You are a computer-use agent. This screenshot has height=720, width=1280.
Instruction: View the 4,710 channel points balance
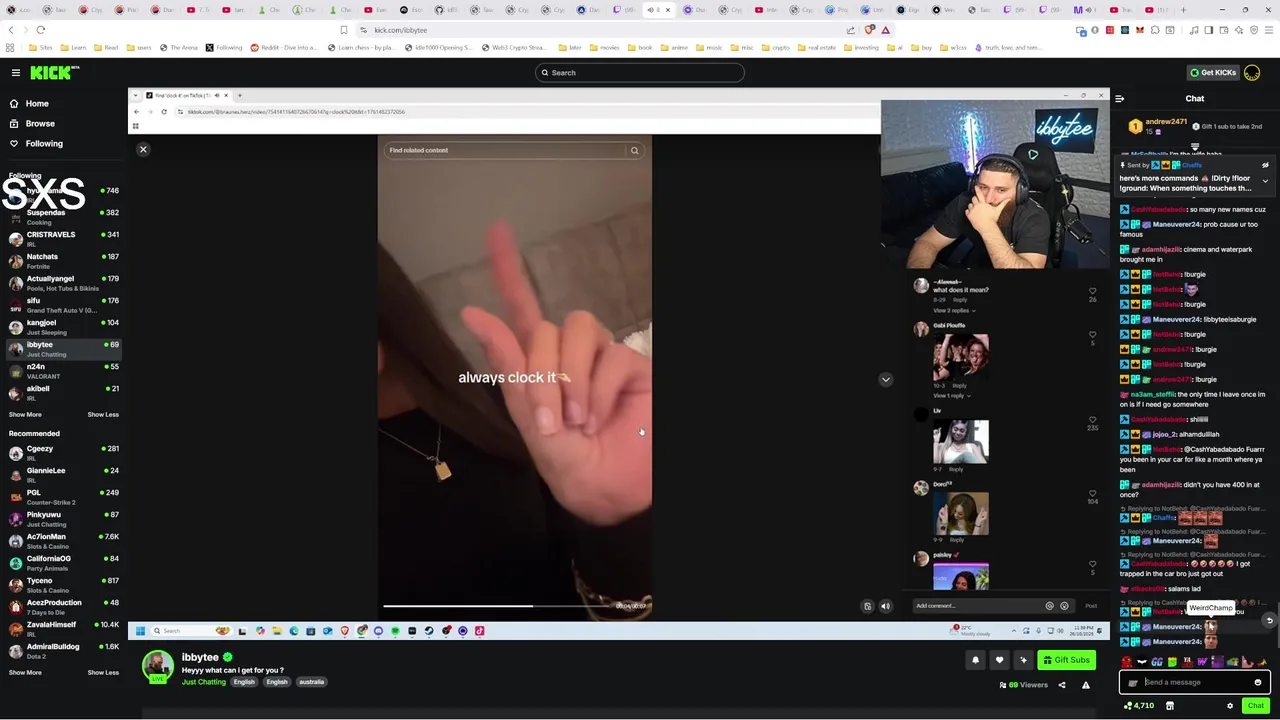click(1139, 705)
